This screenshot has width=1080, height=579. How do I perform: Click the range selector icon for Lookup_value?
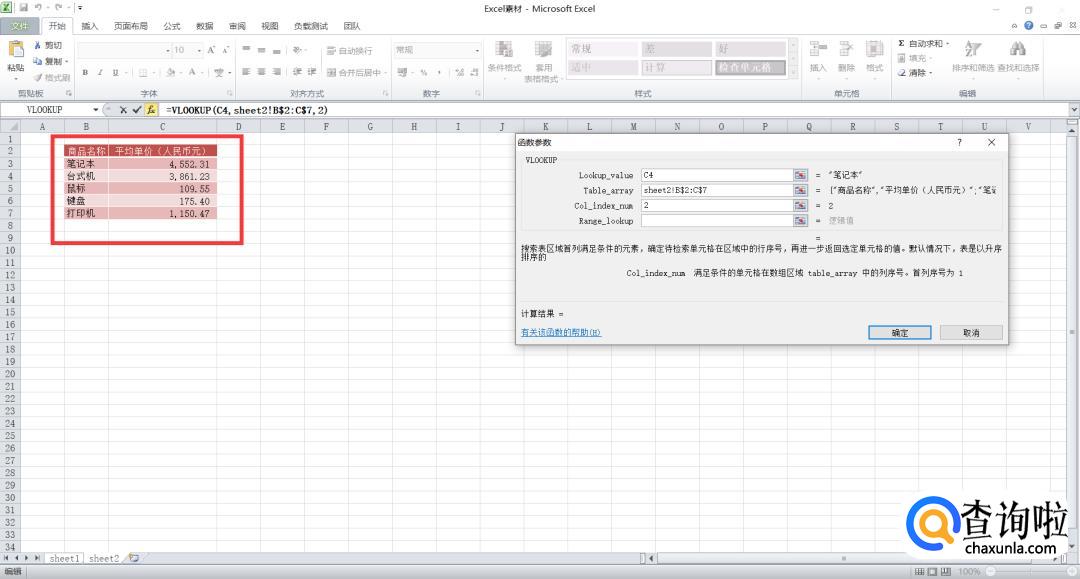pos(800,175)
